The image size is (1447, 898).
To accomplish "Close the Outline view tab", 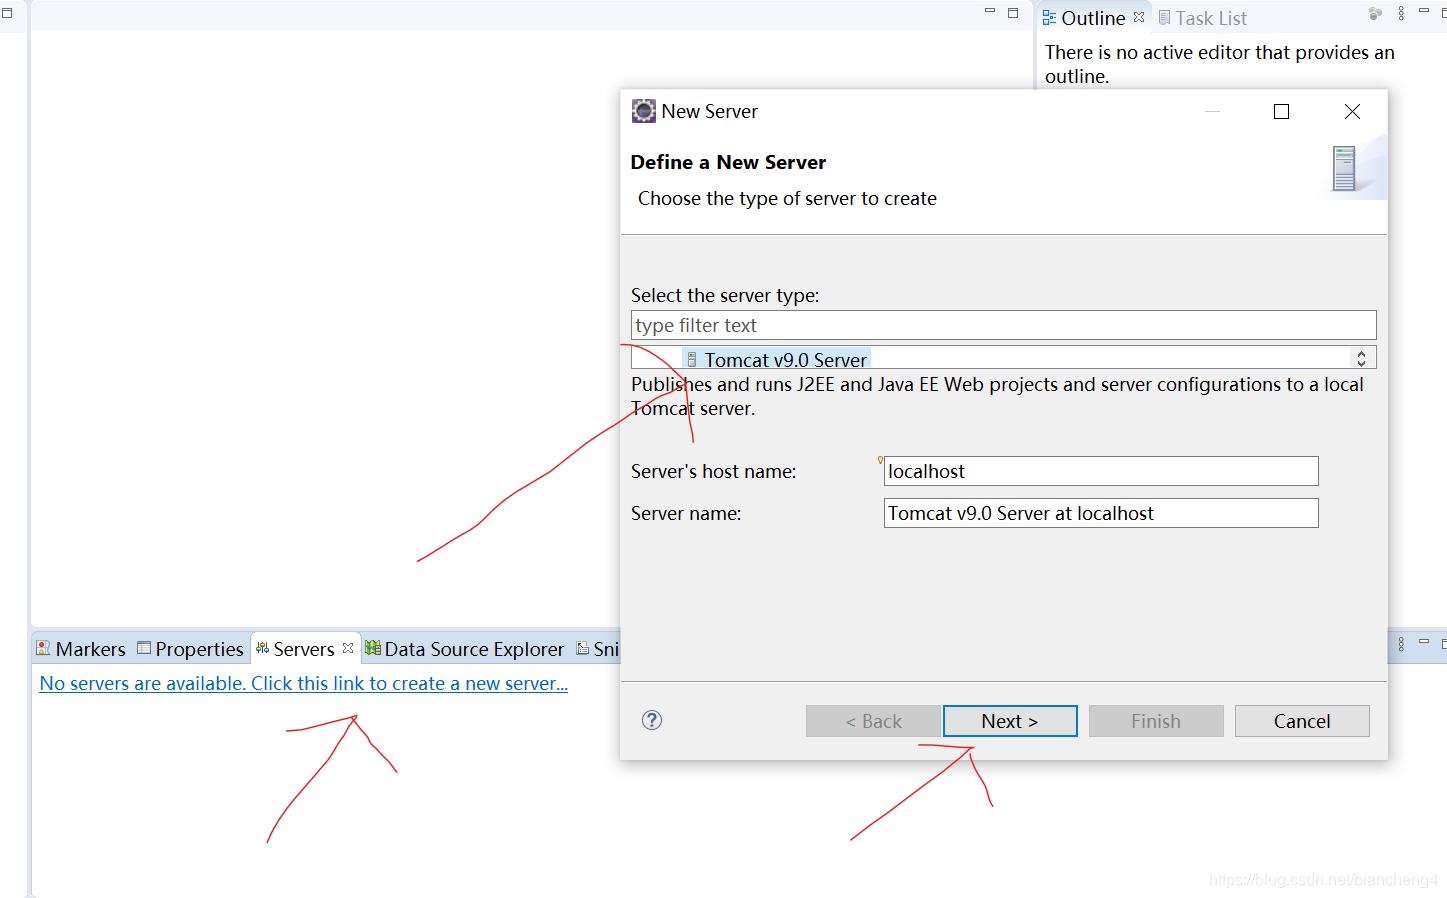I will [1139, 17].
